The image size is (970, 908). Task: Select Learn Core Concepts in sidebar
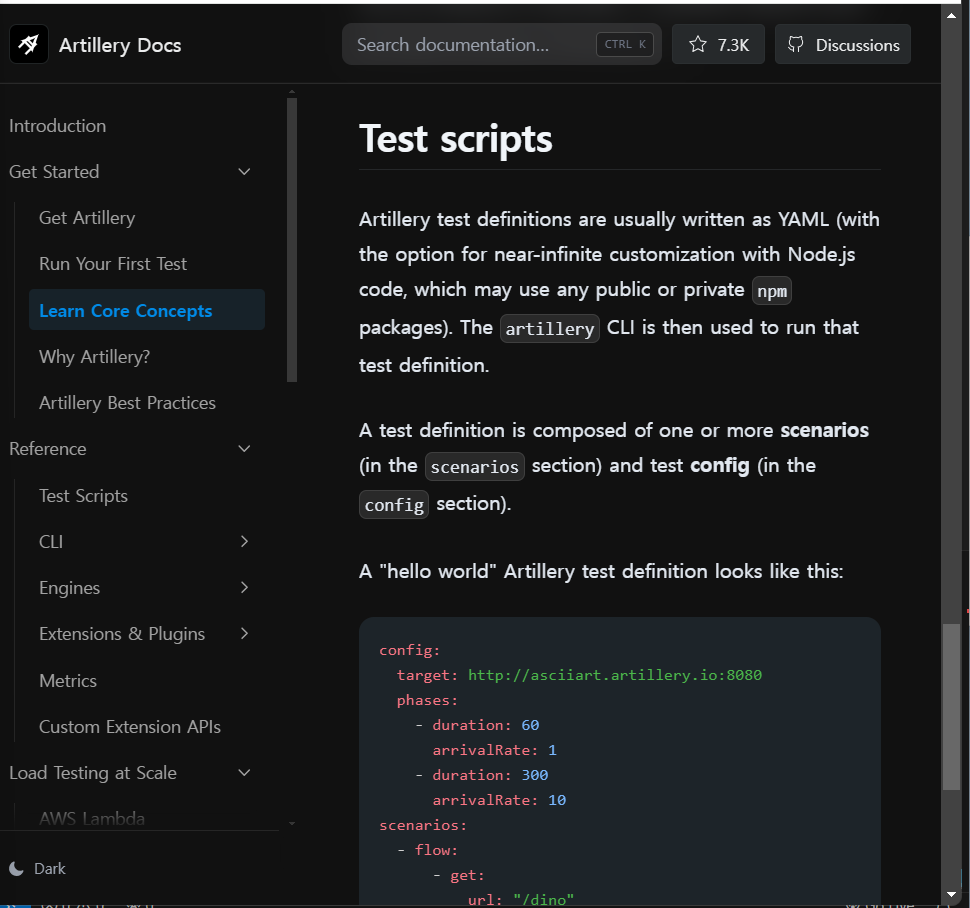(147, 310)
